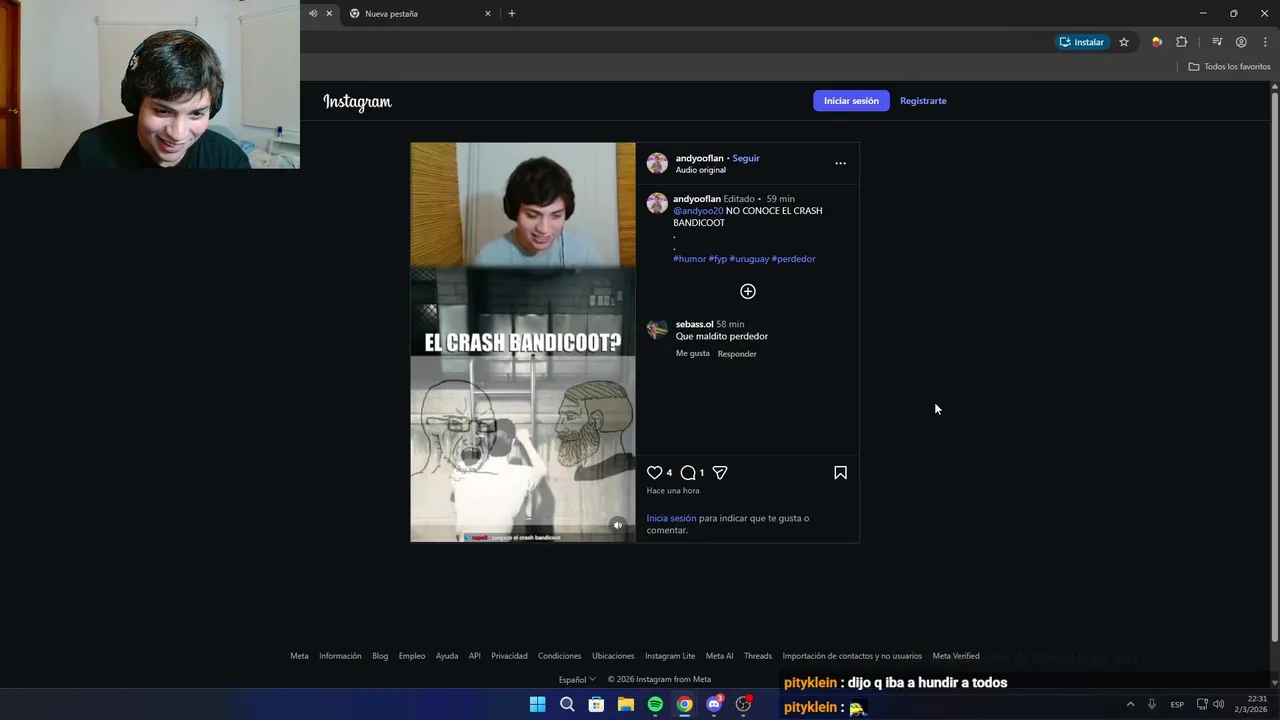Open Todos los favoritos folder

1229,66
